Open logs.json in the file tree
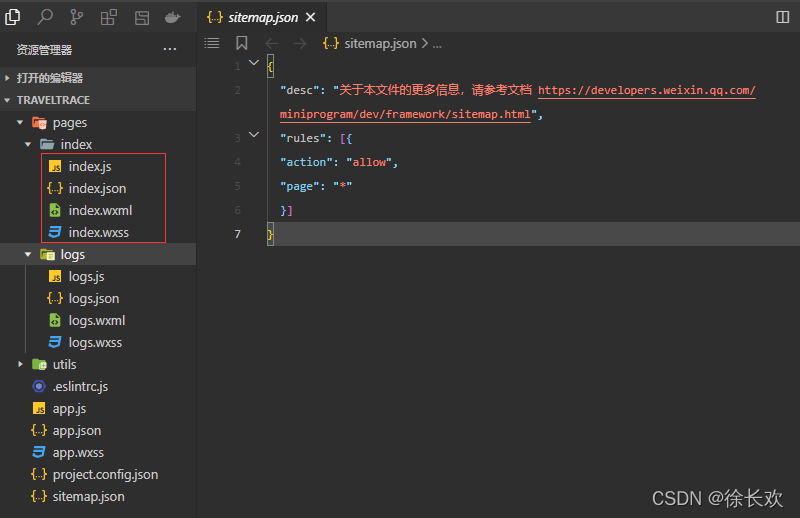 93,299
